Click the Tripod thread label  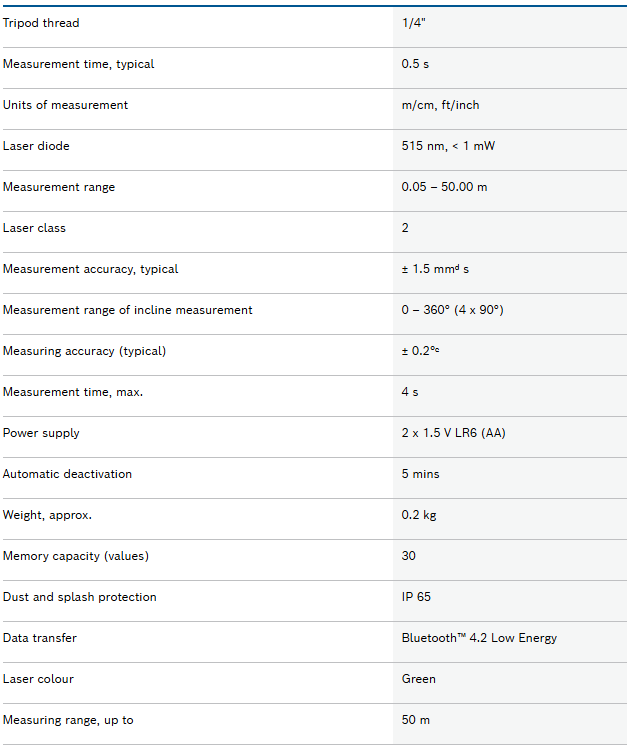(41, 23)
